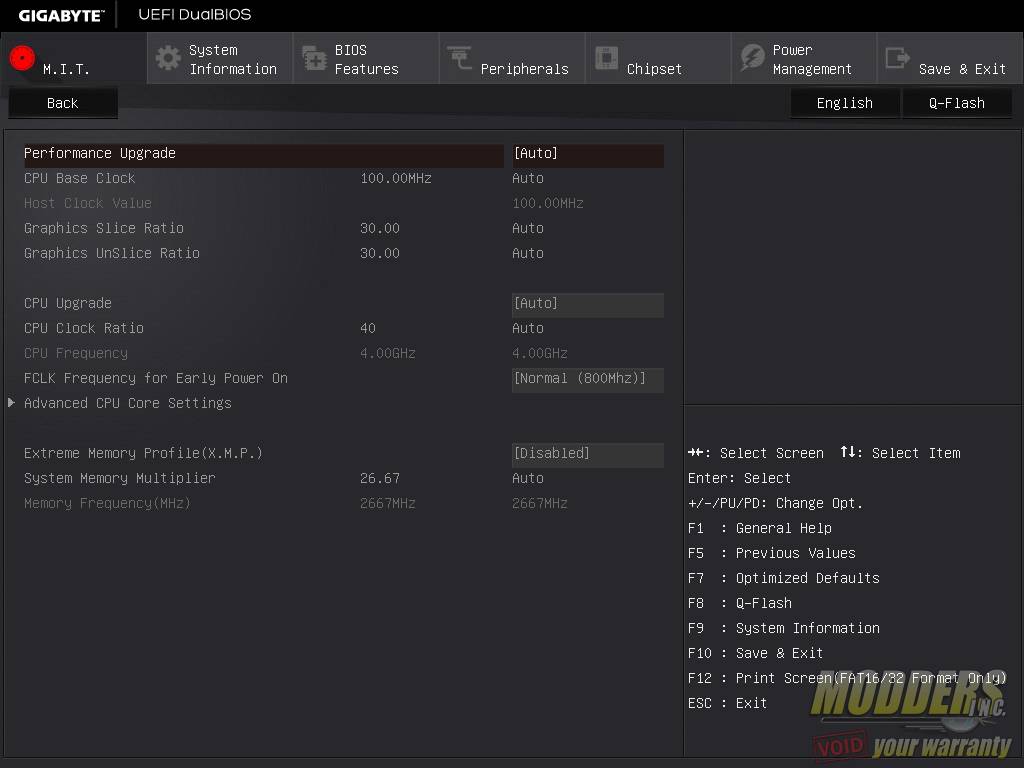This screenshot has height=768, width=1024.
Task: Open the M.I.T. tab
Action: click(x=74, y=59)
